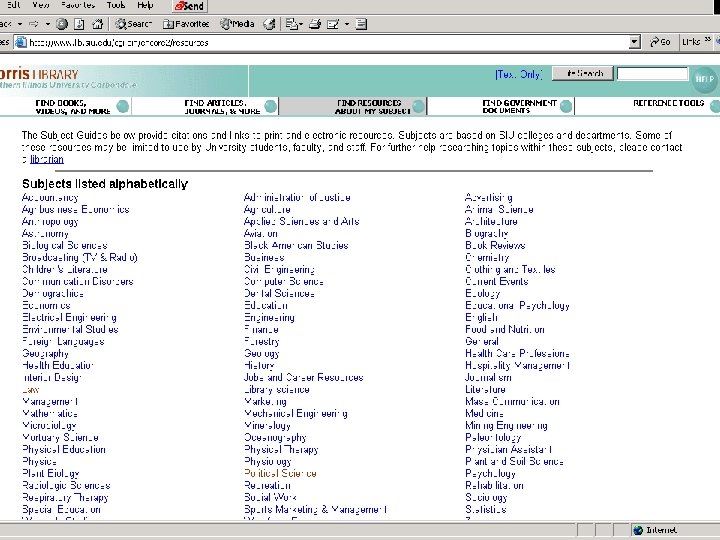The height and width of the screenshot is (540, 720).
Task: Open the Library Science link
Action: pos(276,389)
